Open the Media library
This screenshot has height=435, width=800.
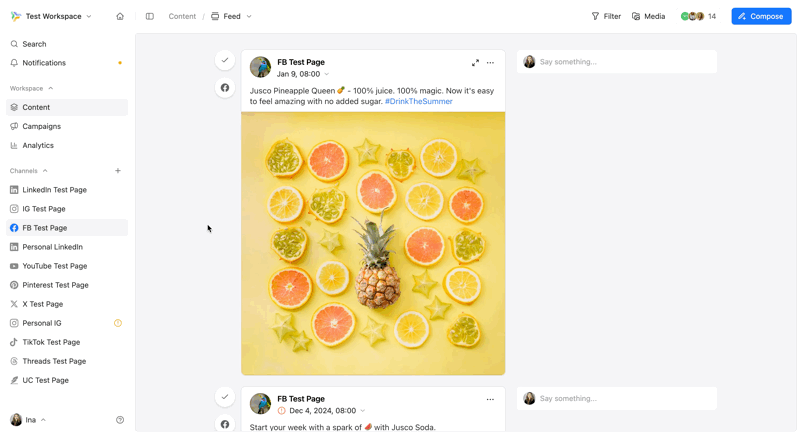point(648,16)
